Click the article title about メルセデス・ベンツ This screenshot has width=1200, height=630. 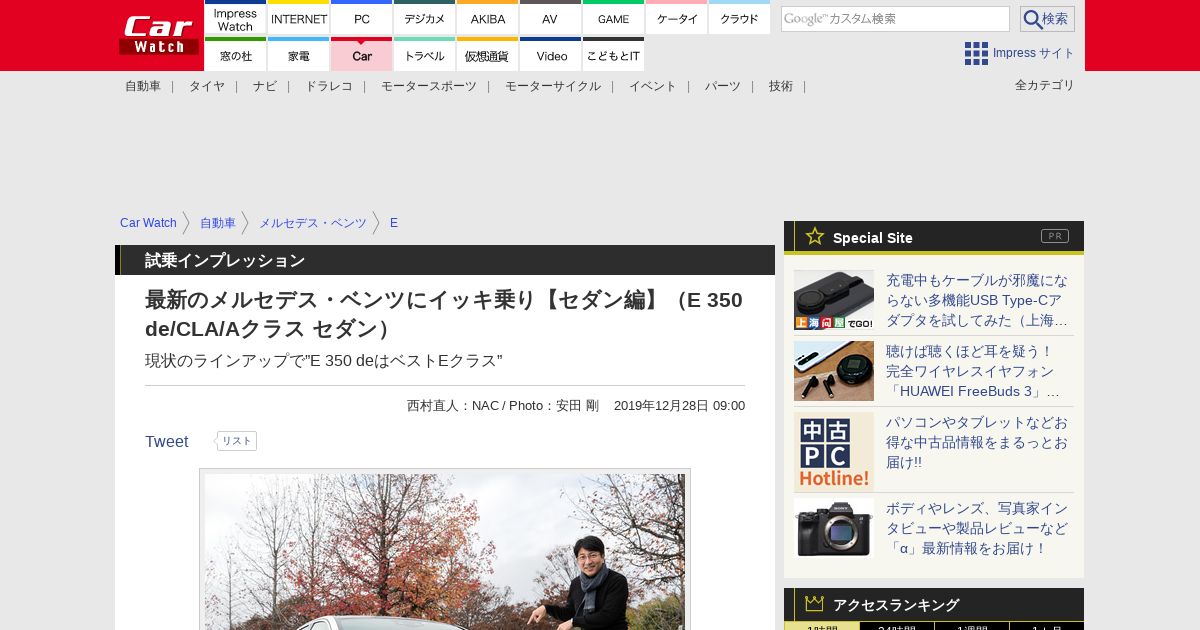(444, 314)
